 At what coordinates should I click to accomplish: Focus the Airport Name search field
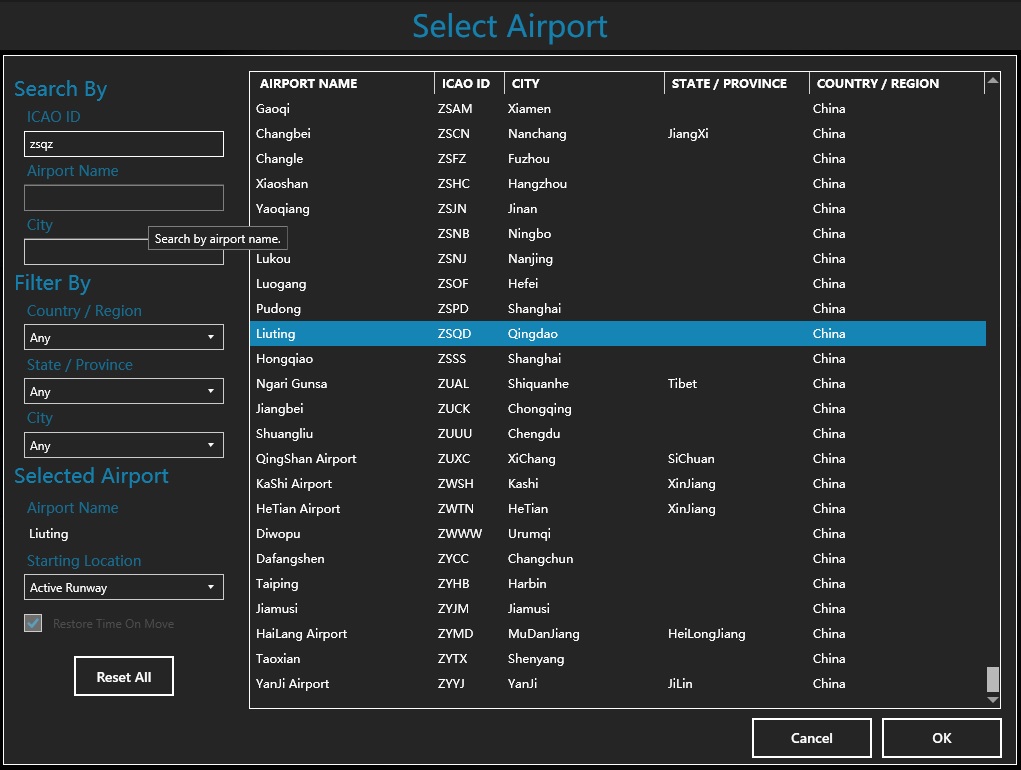(x=123, y=198)
